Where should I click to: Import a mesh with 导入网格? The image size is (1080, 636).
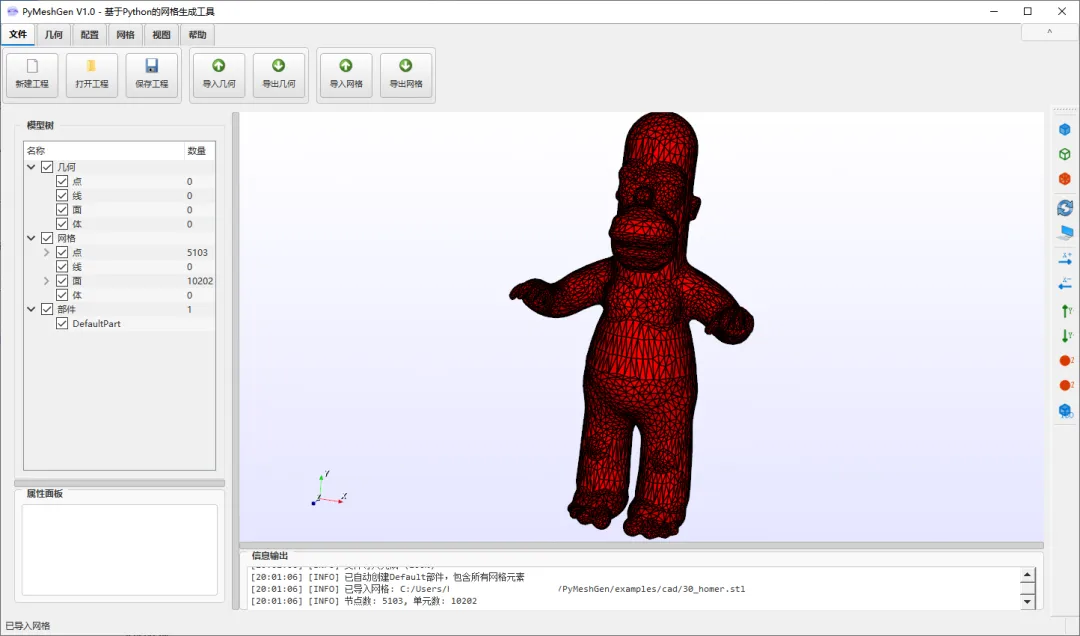[346, 74]
